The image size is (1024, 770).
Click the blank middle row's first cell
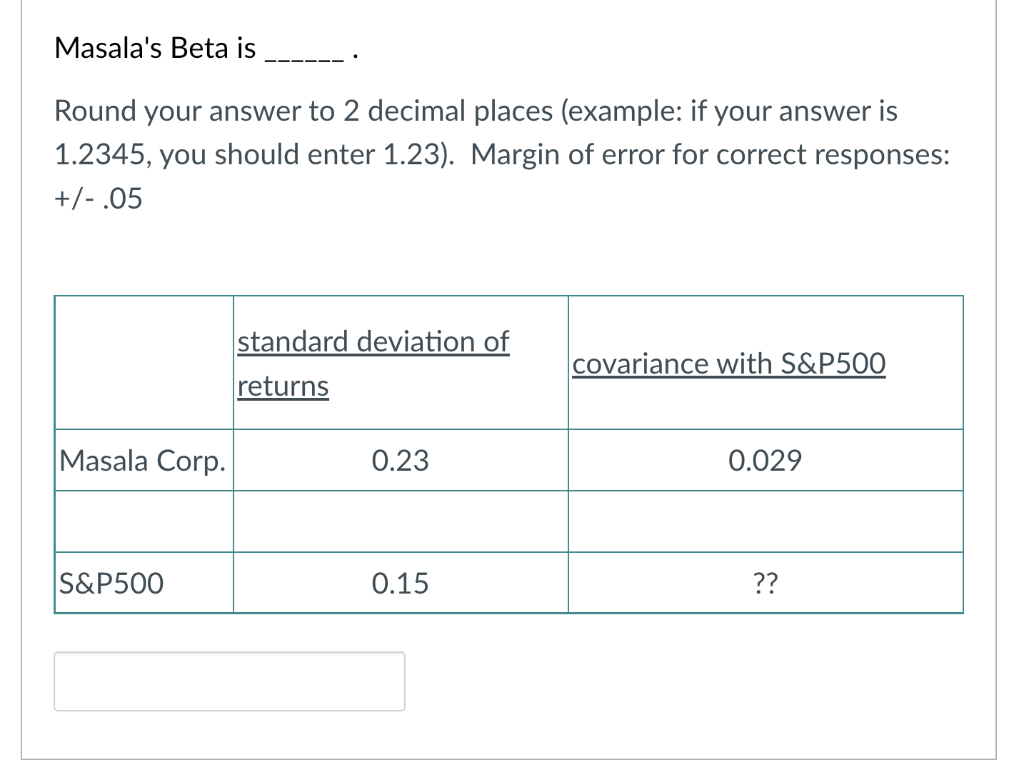(x=144, y=521)
